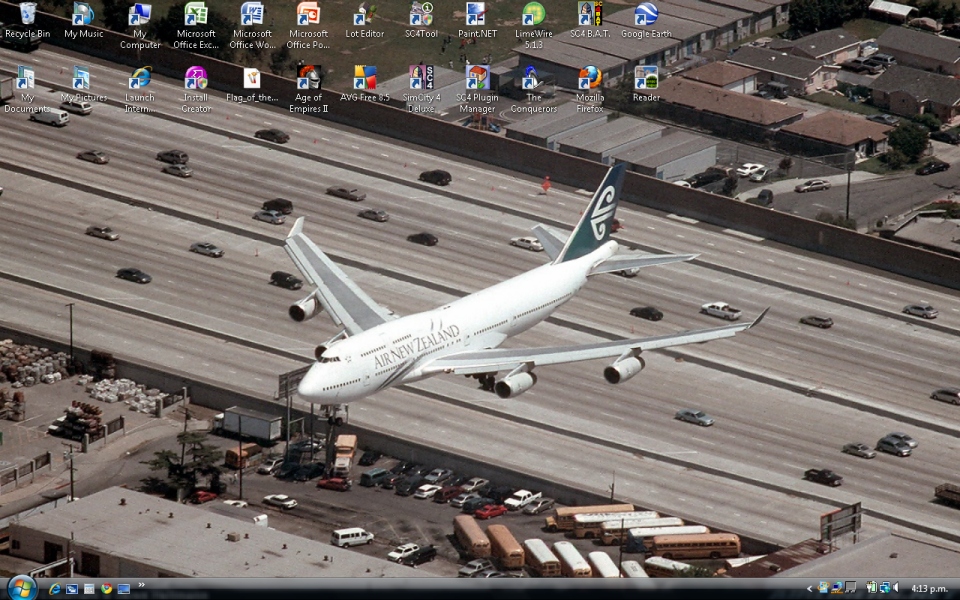Click the window switcher Quick Launch icon
The width and height of the screenshot is (960, 600).
point(89,589)
